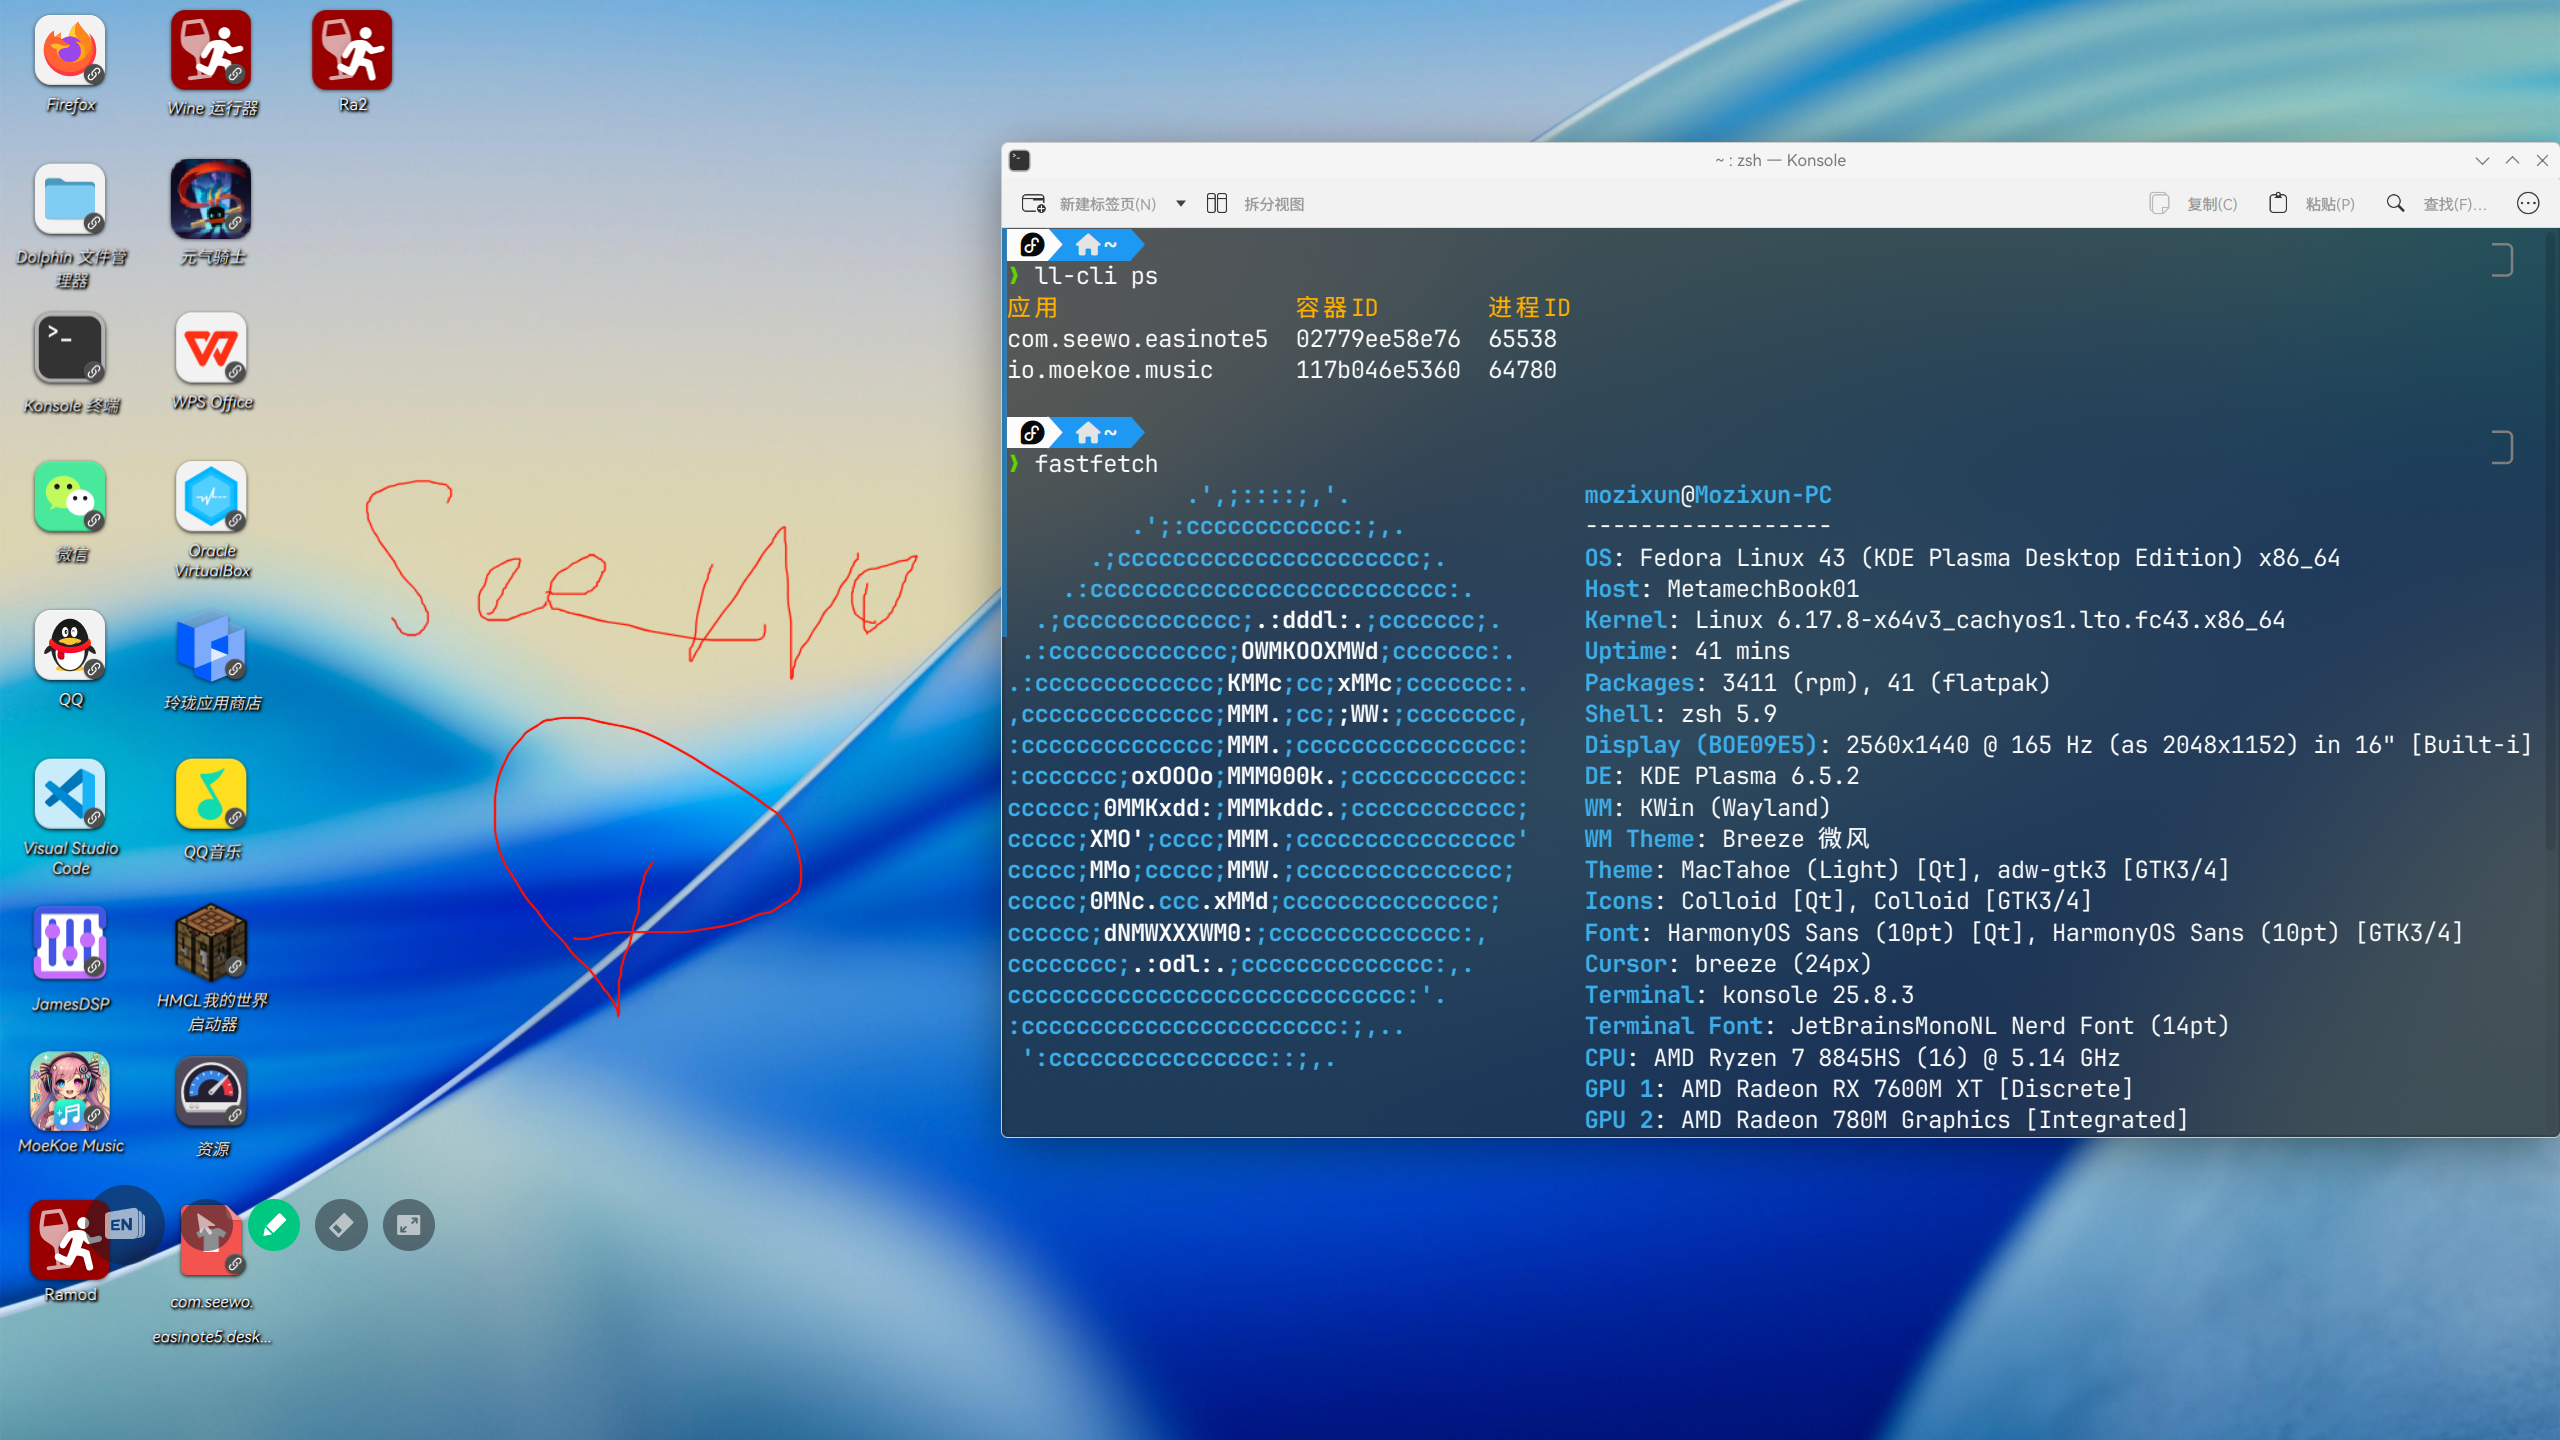Open the Konsole hamburger options menu

pyautogui.click(x=2528, y=204)
